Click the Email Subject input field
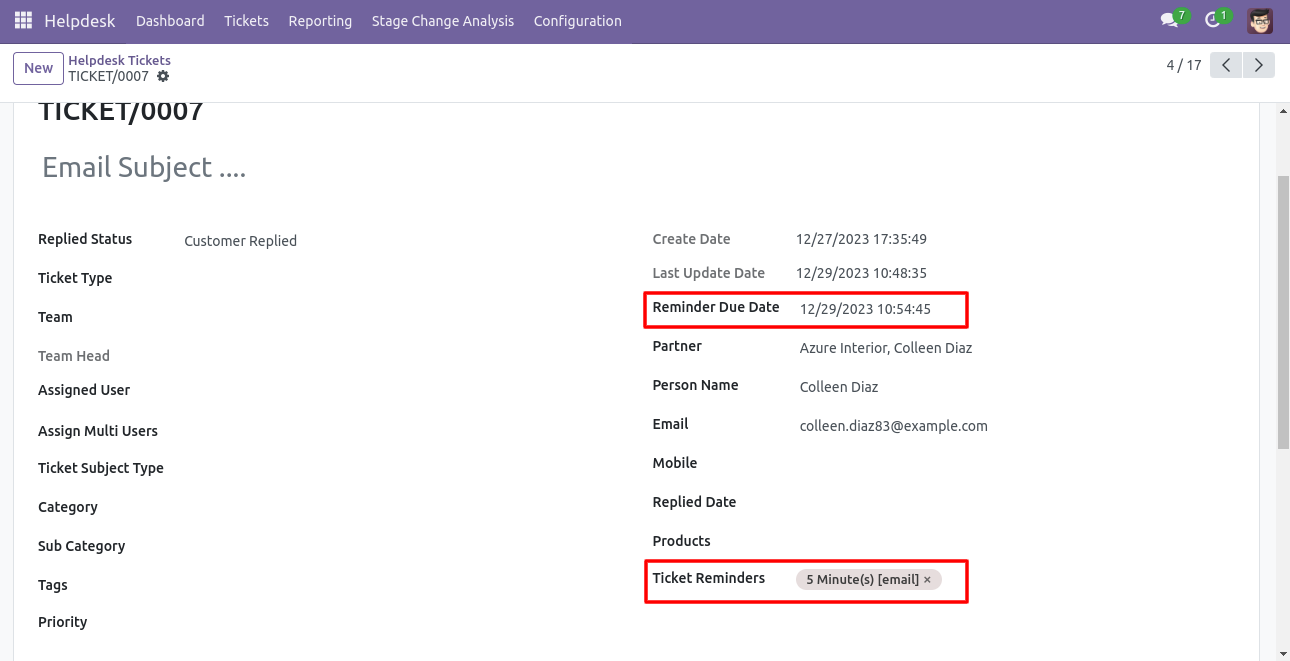 click(x=636, y=168)
